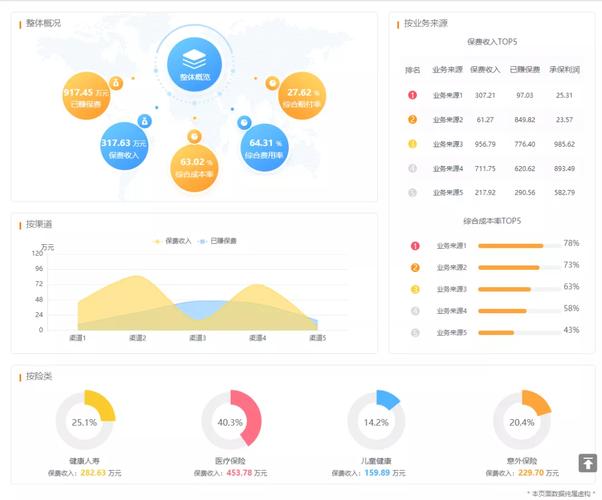Click rank 5 badge in 综合成本率TOP5 list
602x500 pixels.
(415, 333)
